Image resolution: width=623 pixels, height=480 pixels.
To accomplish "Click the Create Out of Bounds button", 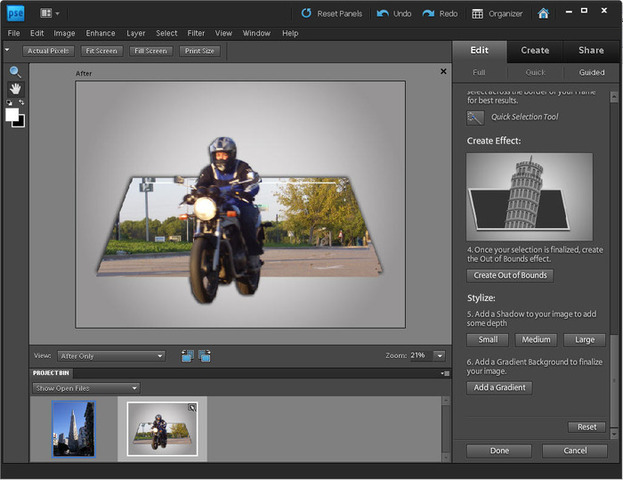I will (510, 275).
